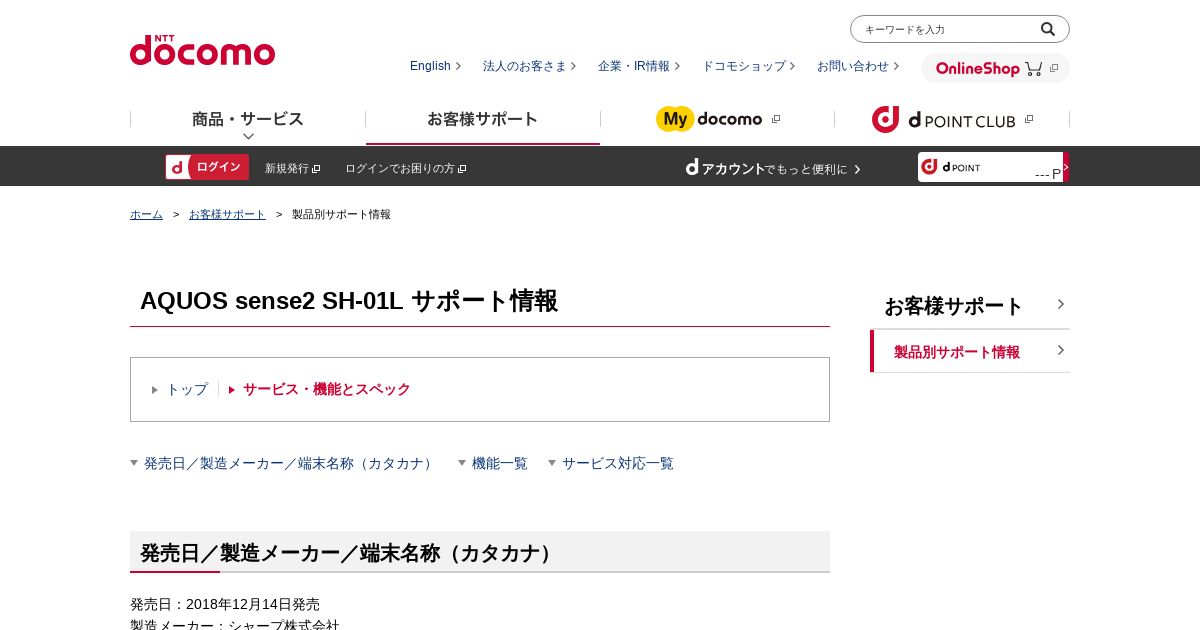Click the お客様サポート breadcrumb link
The height and width of the screenshot is (630, 1200).
pyautogui.click(x=227, y=214)
